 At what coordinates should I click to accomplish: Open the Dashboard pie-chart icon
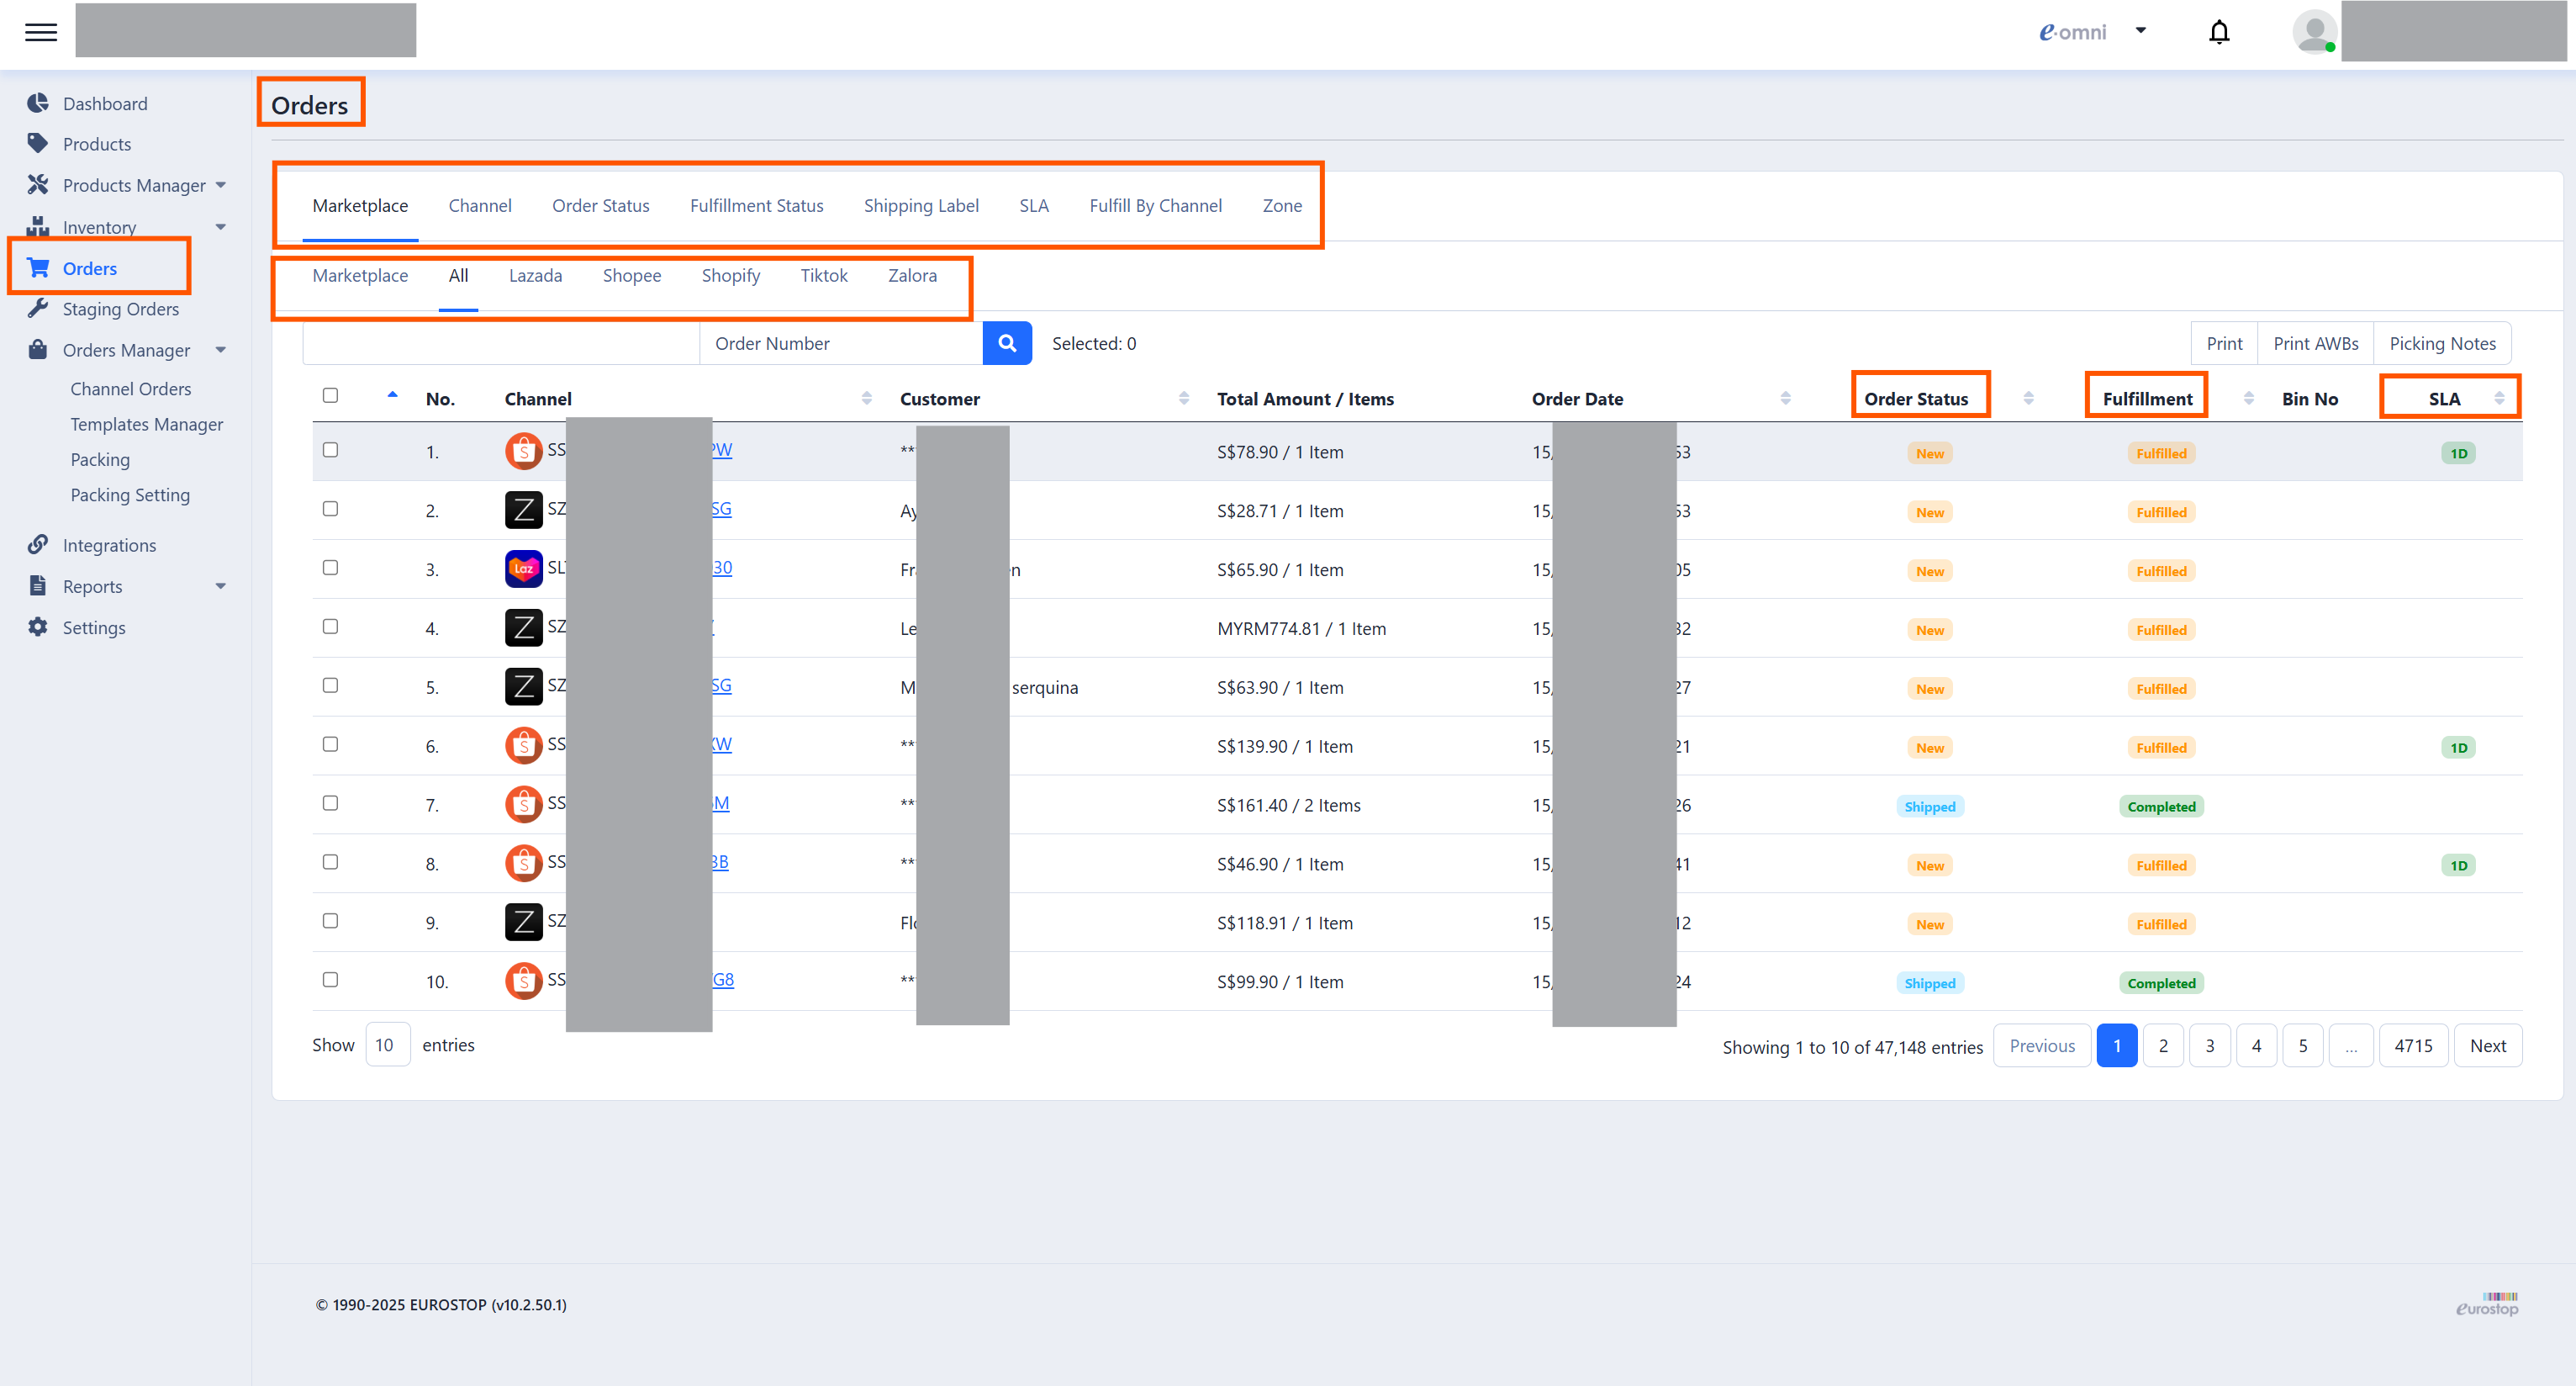[38, 103]
